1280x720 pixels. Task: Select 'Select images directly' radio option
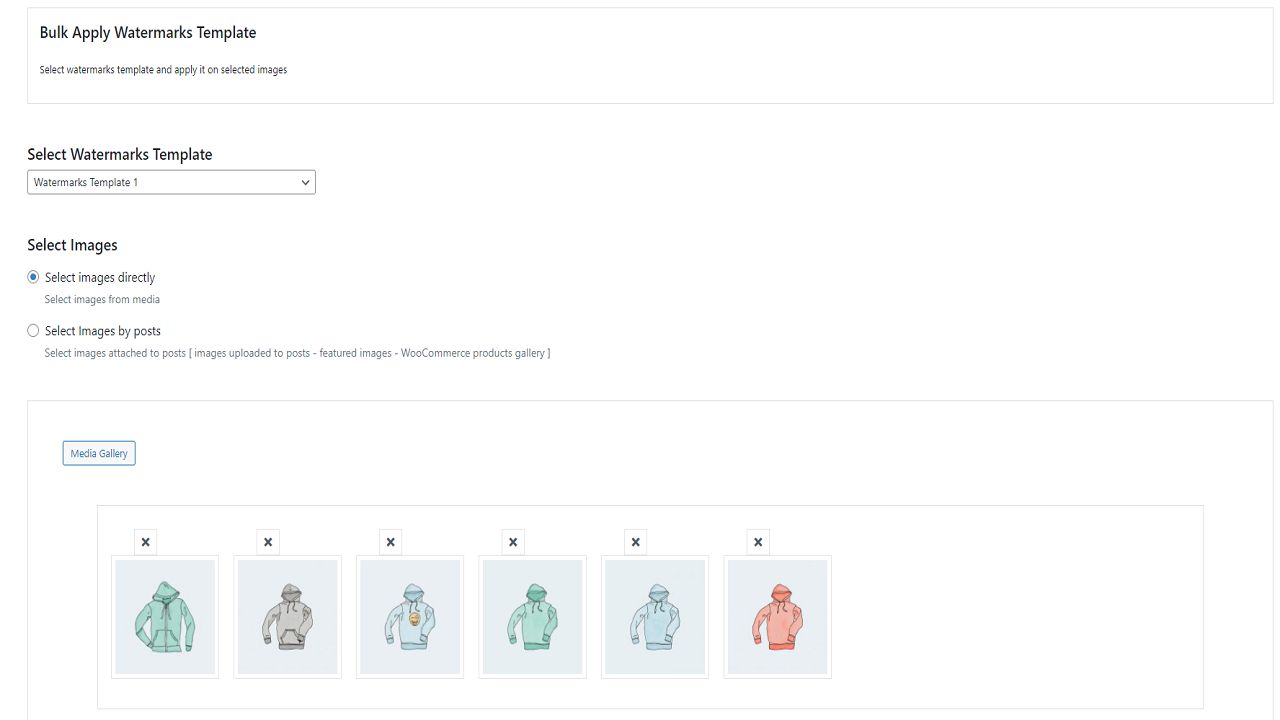point(33,277)
